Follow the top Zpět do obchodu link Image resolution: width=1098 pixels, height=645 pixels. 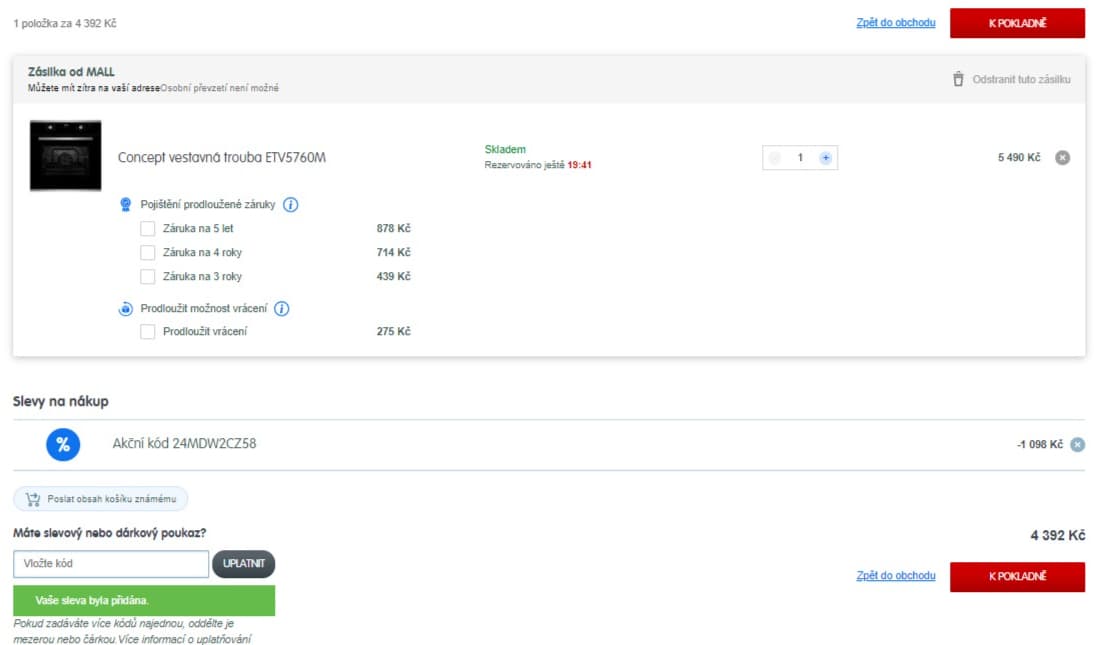896,22
